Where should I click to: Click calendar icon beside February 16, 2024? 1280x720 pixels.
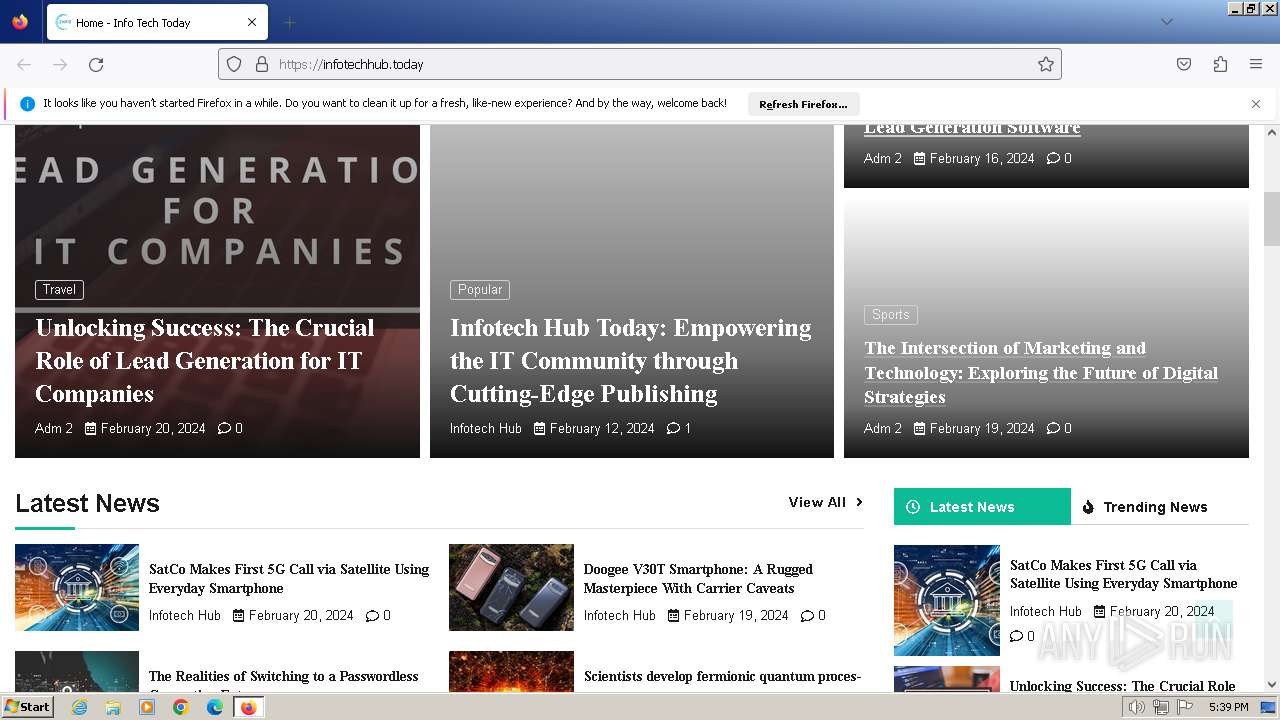click(x=920, y=158)
